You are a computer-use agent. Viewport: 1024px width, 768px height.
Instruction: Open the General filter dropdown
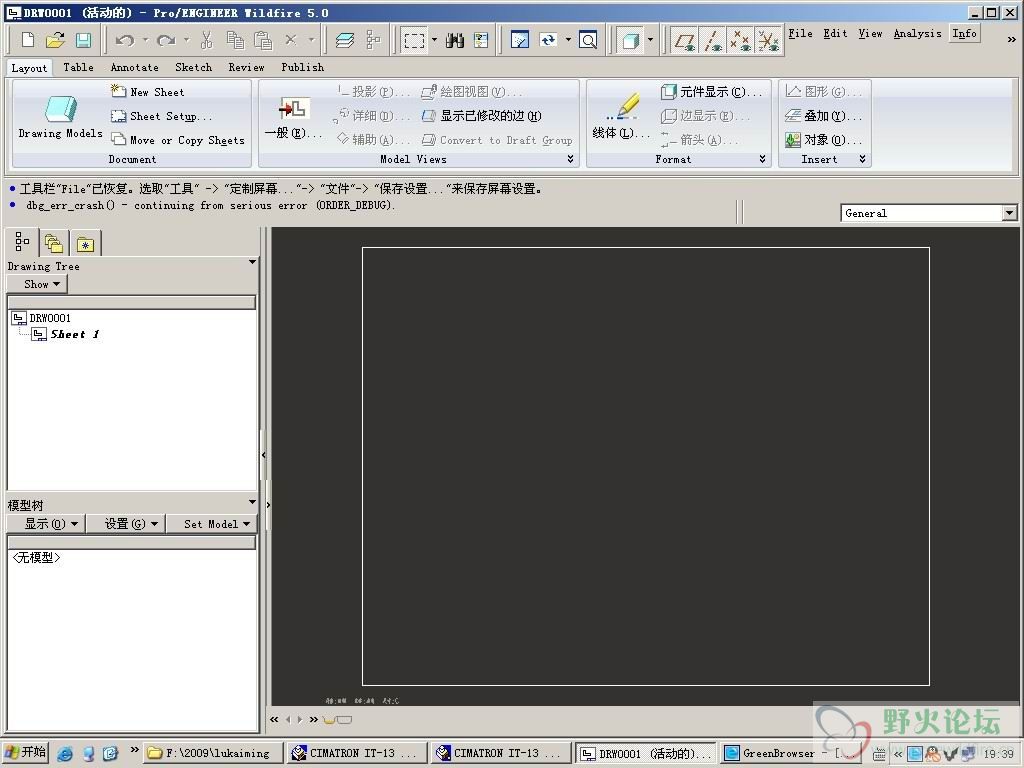pyautogui.click(x=1010, y=213)
